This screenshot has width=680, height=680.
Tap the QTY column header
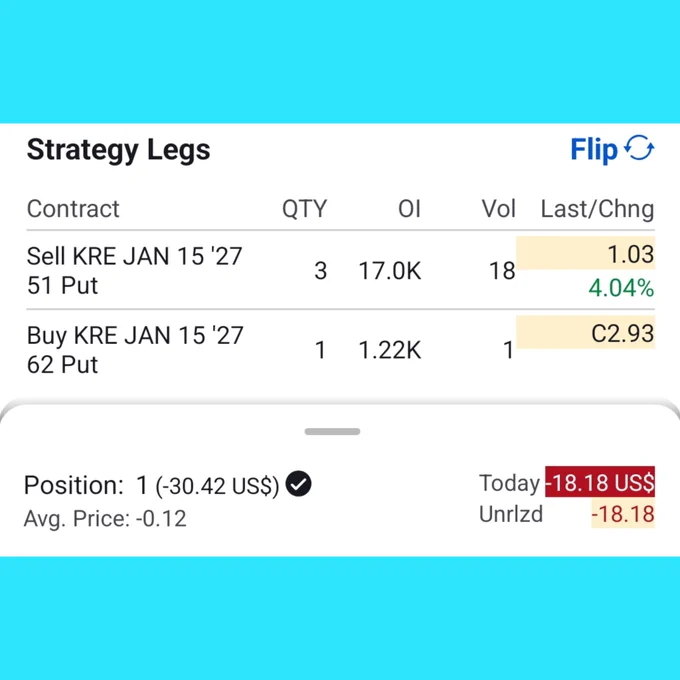(304, 209)
